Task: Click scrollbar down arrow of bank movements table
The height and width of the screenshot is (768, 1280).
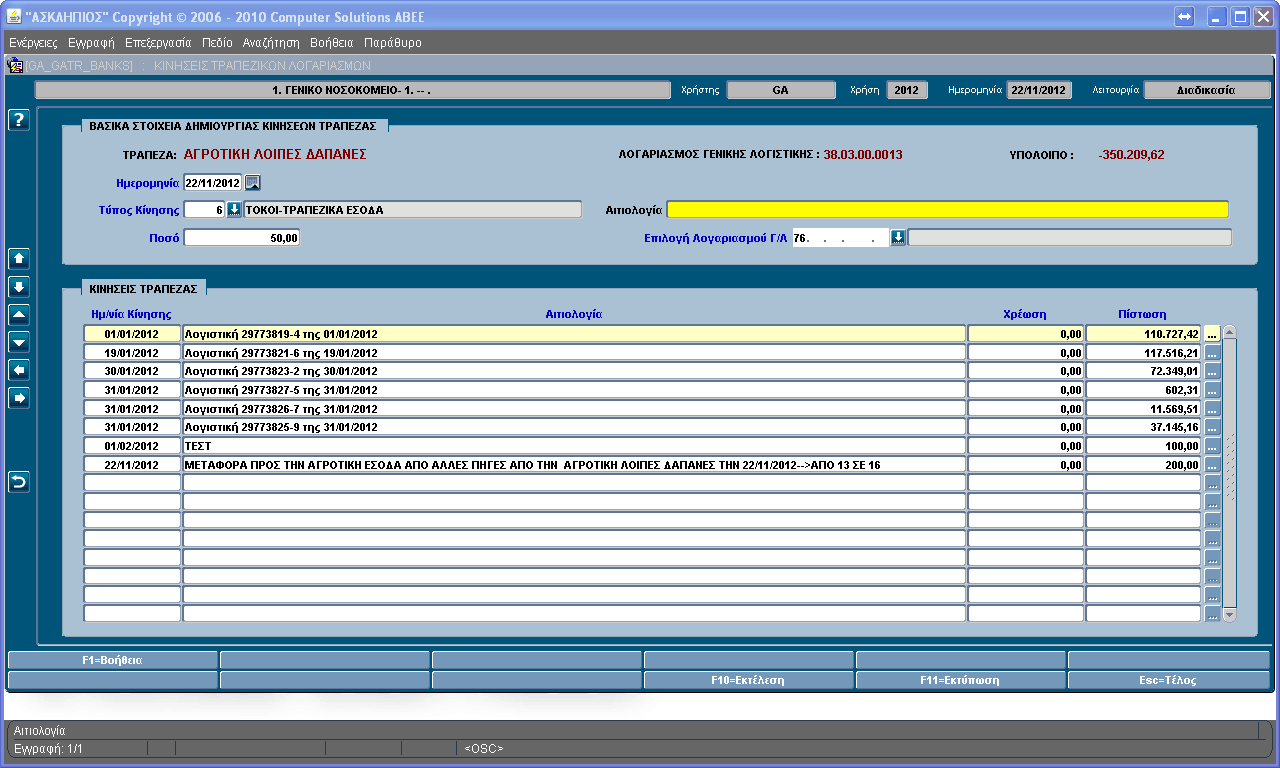Action: coord(1230,615)
